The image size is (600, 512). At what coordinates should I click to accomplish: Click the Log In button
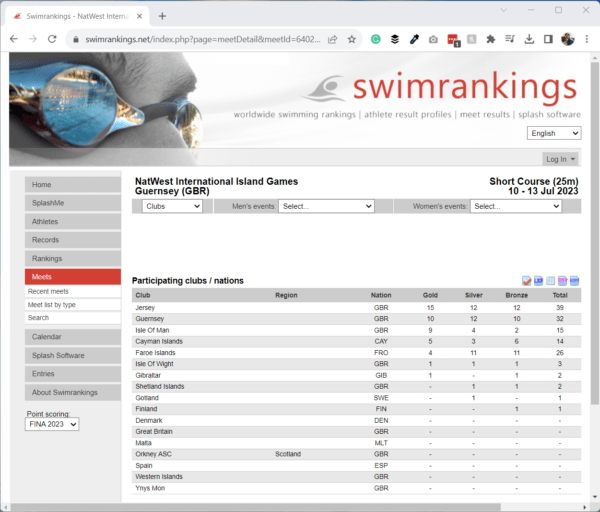tap(560, 159)
